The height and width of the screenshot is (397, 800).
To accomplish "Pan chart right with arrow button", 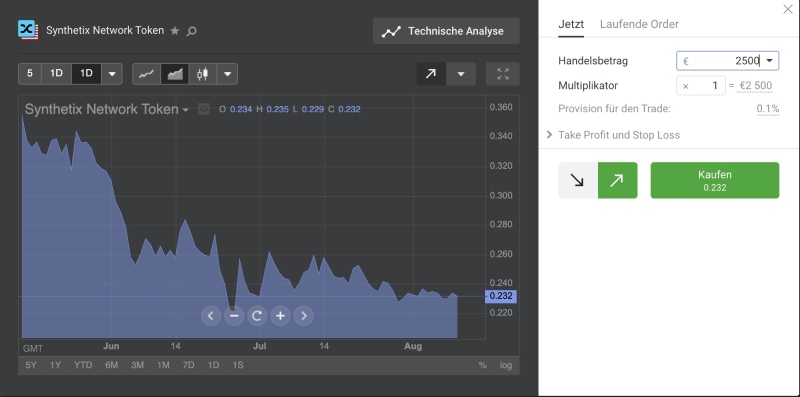I will coord(304,316).
